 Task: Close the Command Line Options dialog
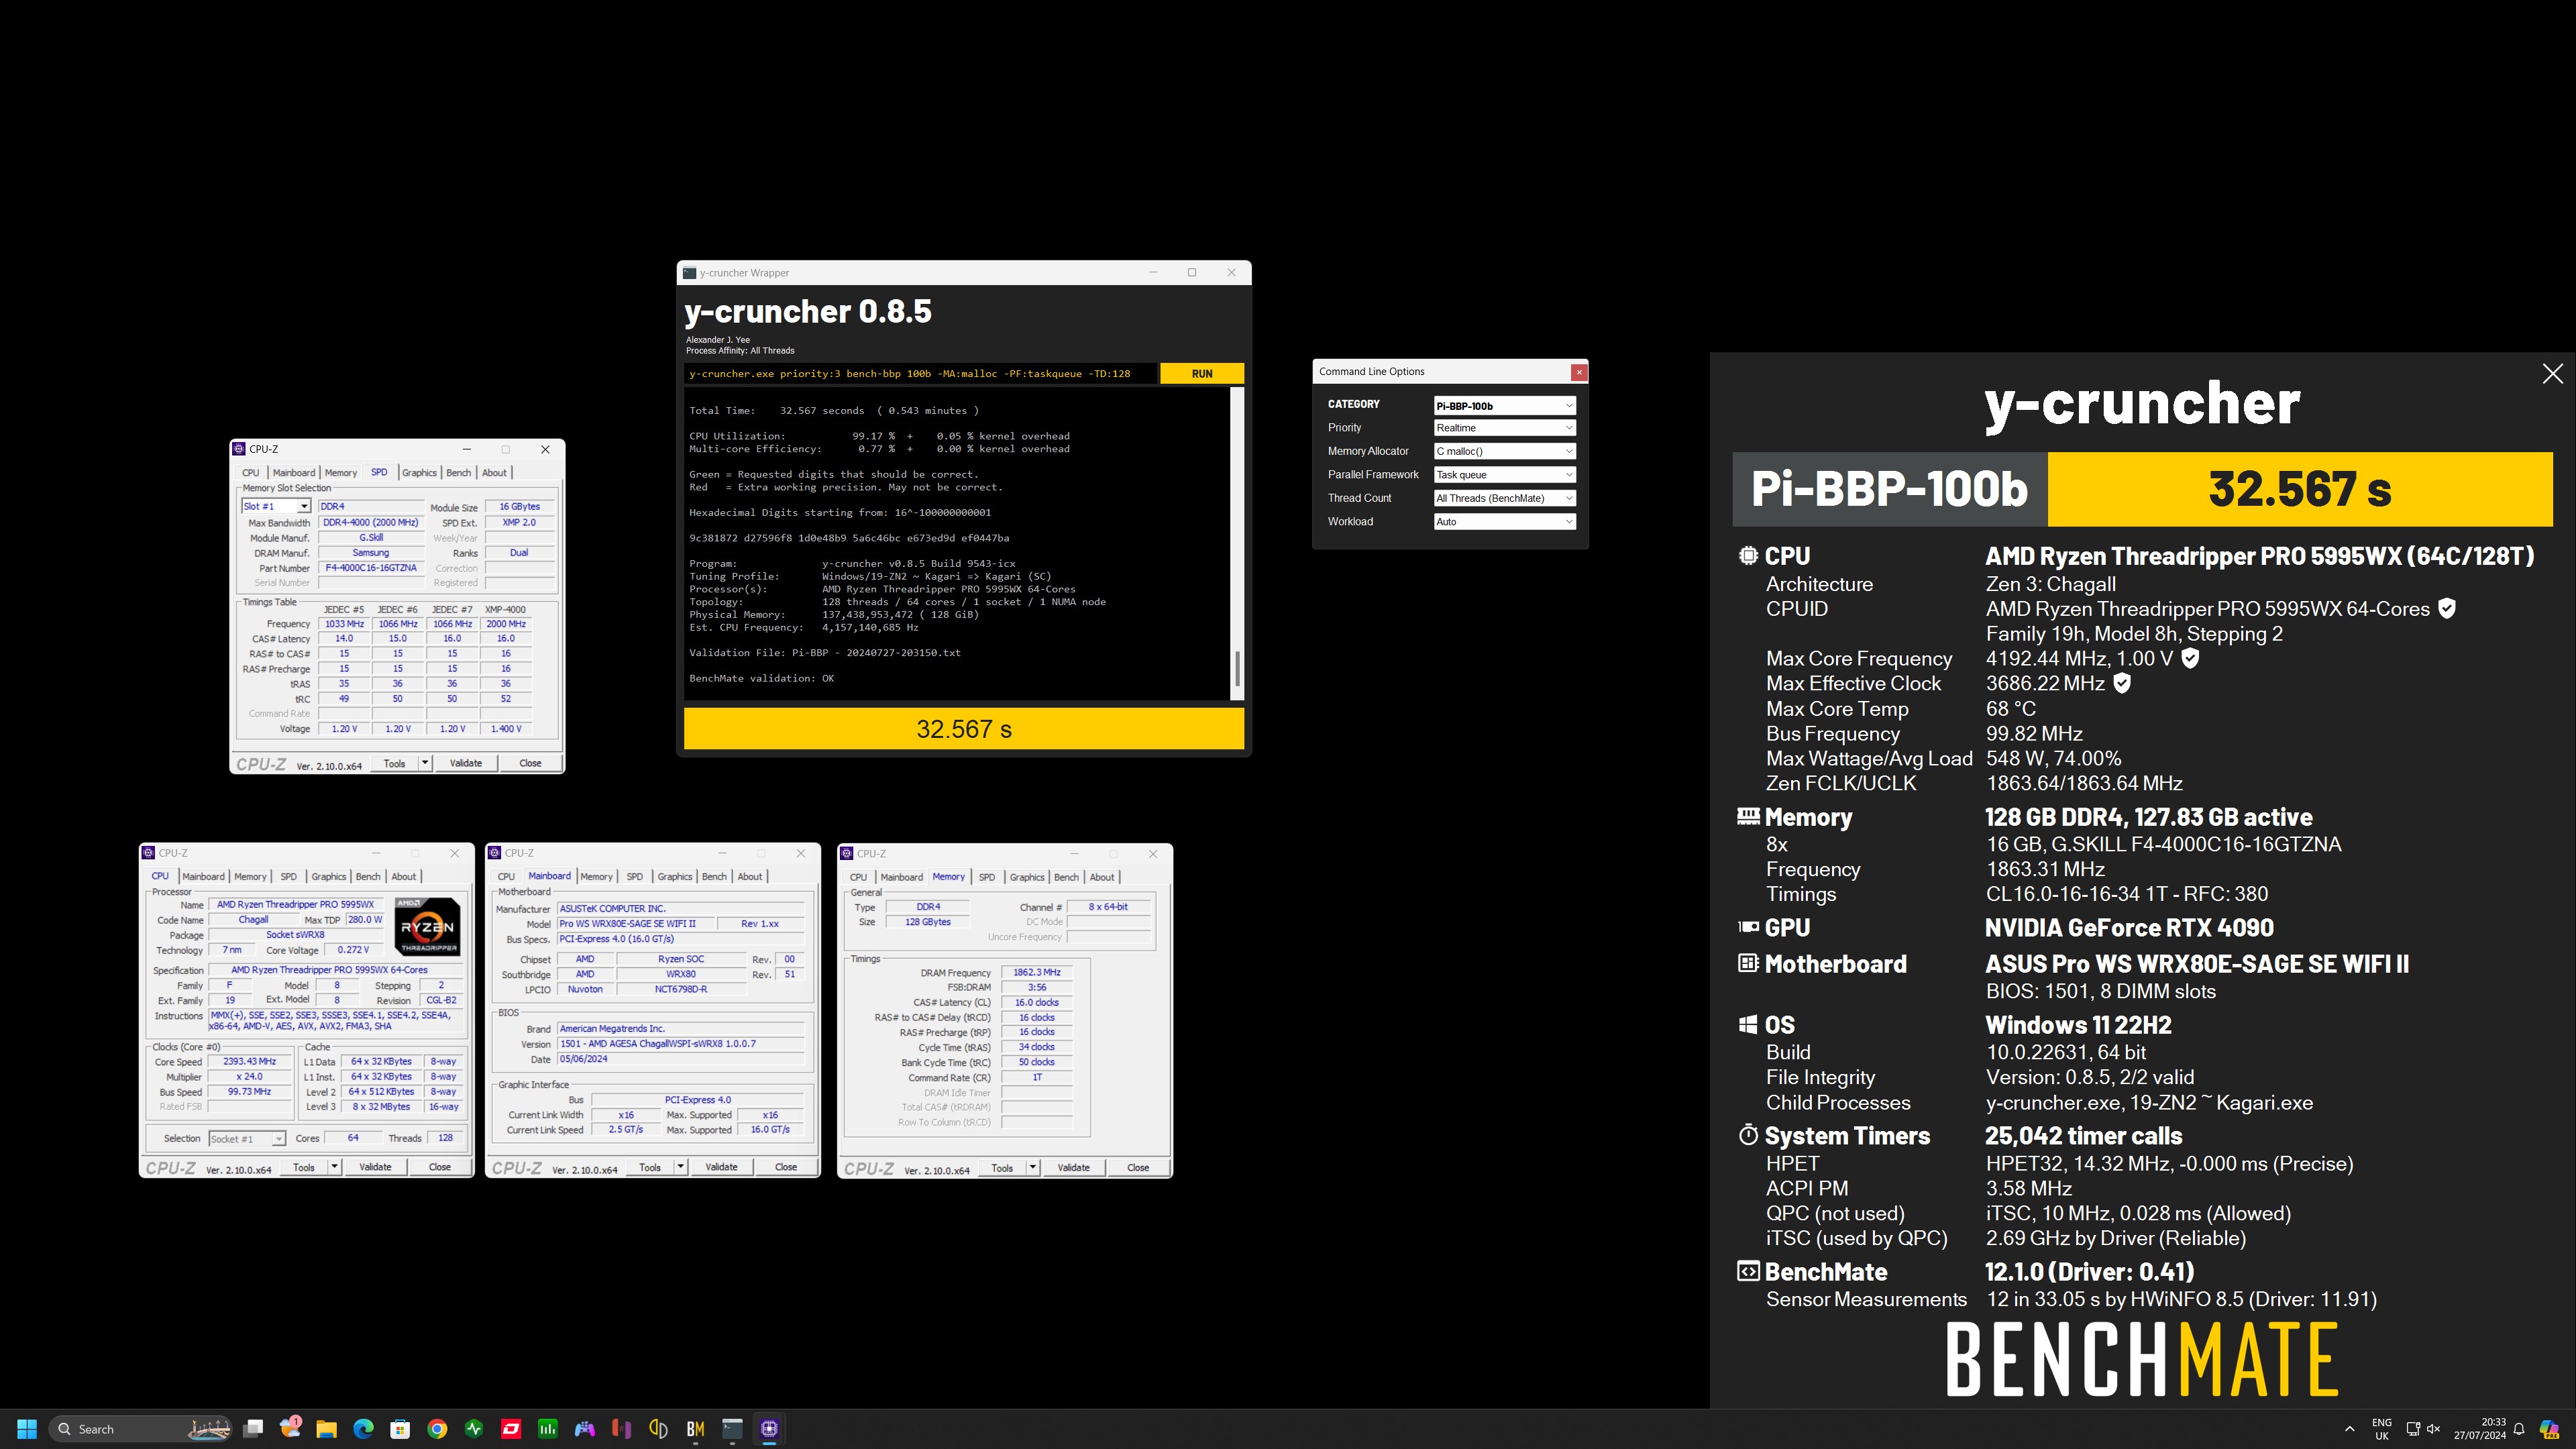(1579, 372)
